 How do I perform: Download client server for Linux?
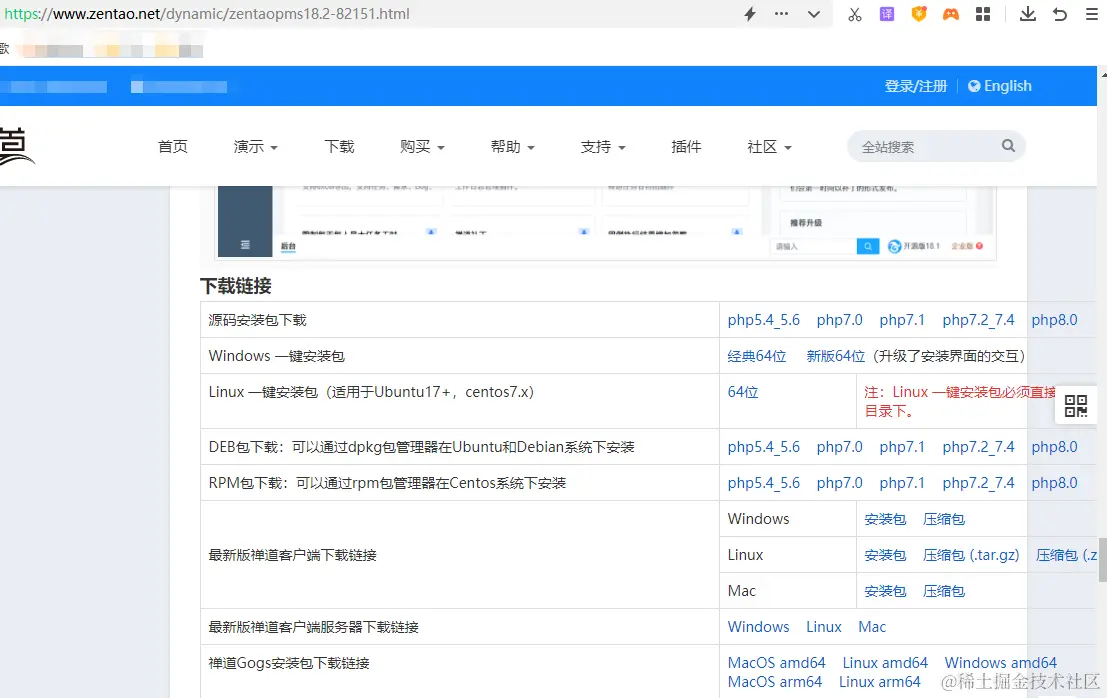pos(824,627)
